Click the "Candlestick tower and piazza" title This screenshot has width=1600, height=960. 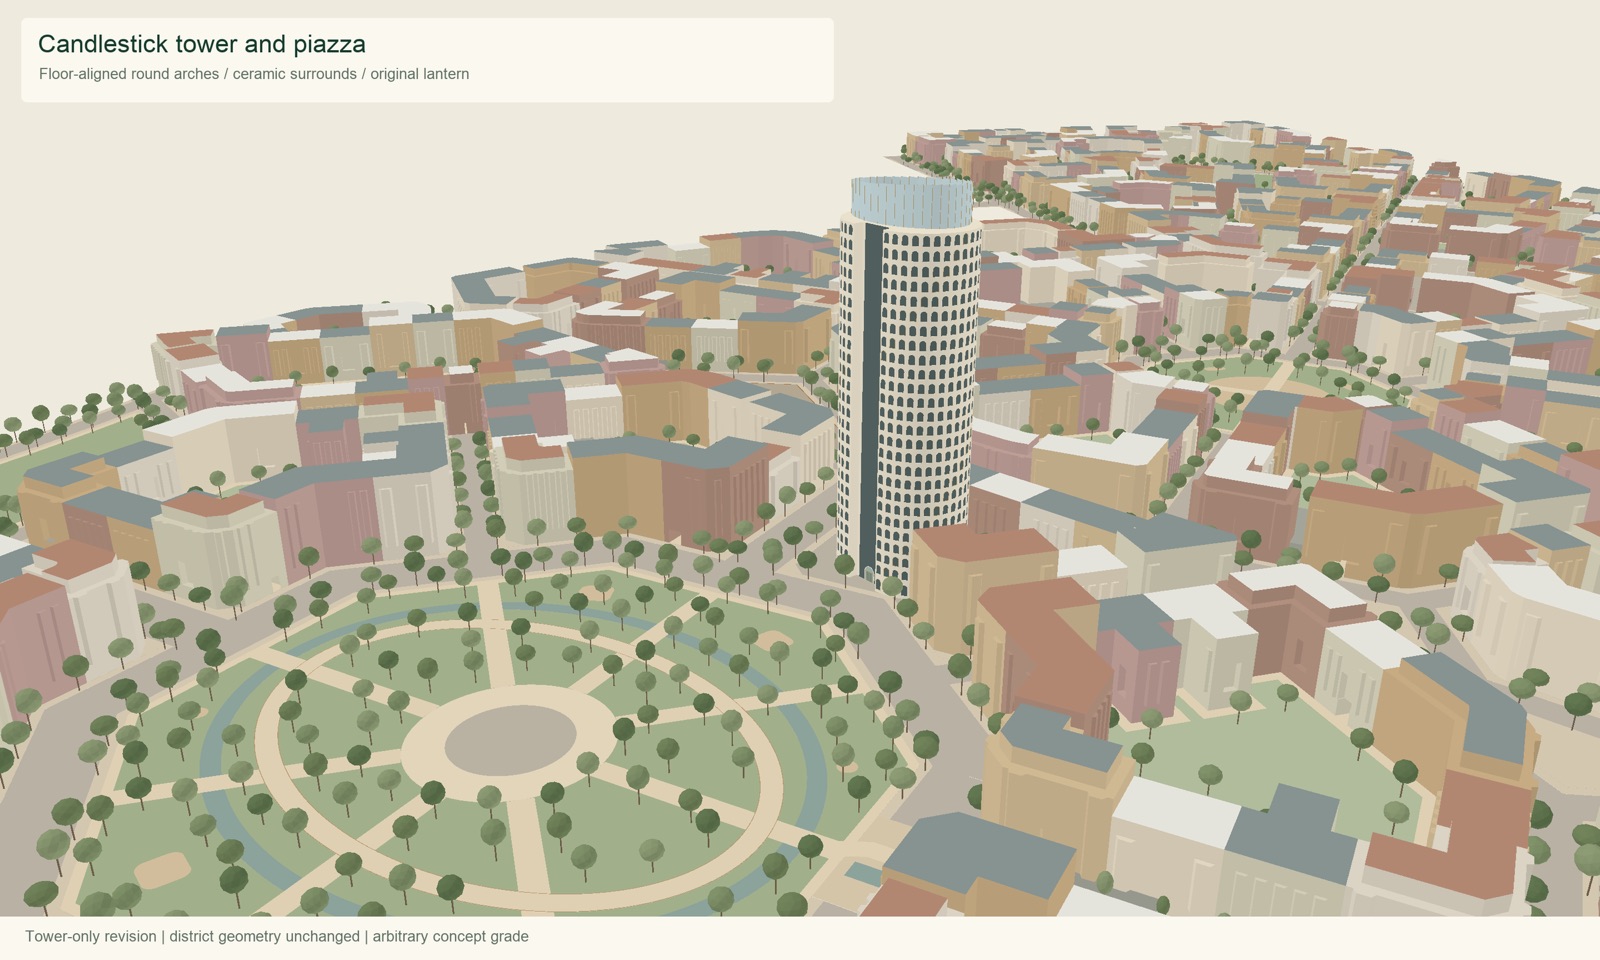(202, 44)
